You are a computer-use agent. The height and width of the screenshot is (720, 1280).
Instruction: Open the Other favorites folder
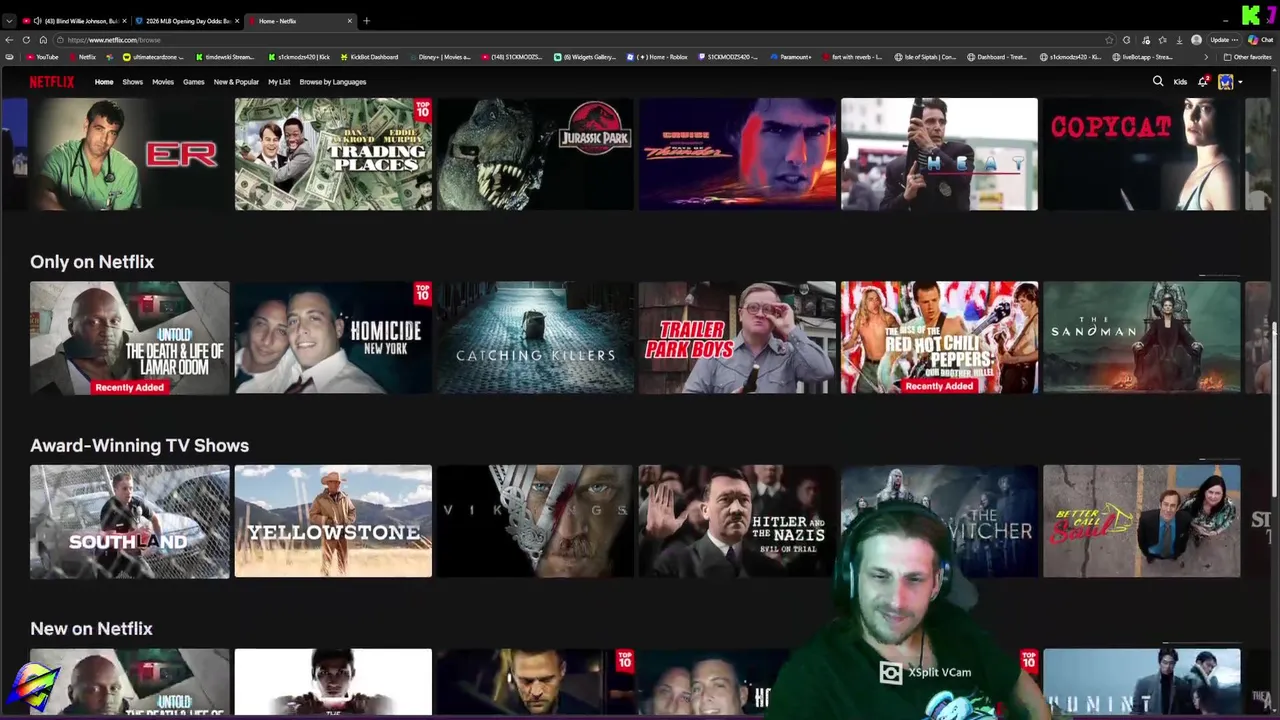1247,57
